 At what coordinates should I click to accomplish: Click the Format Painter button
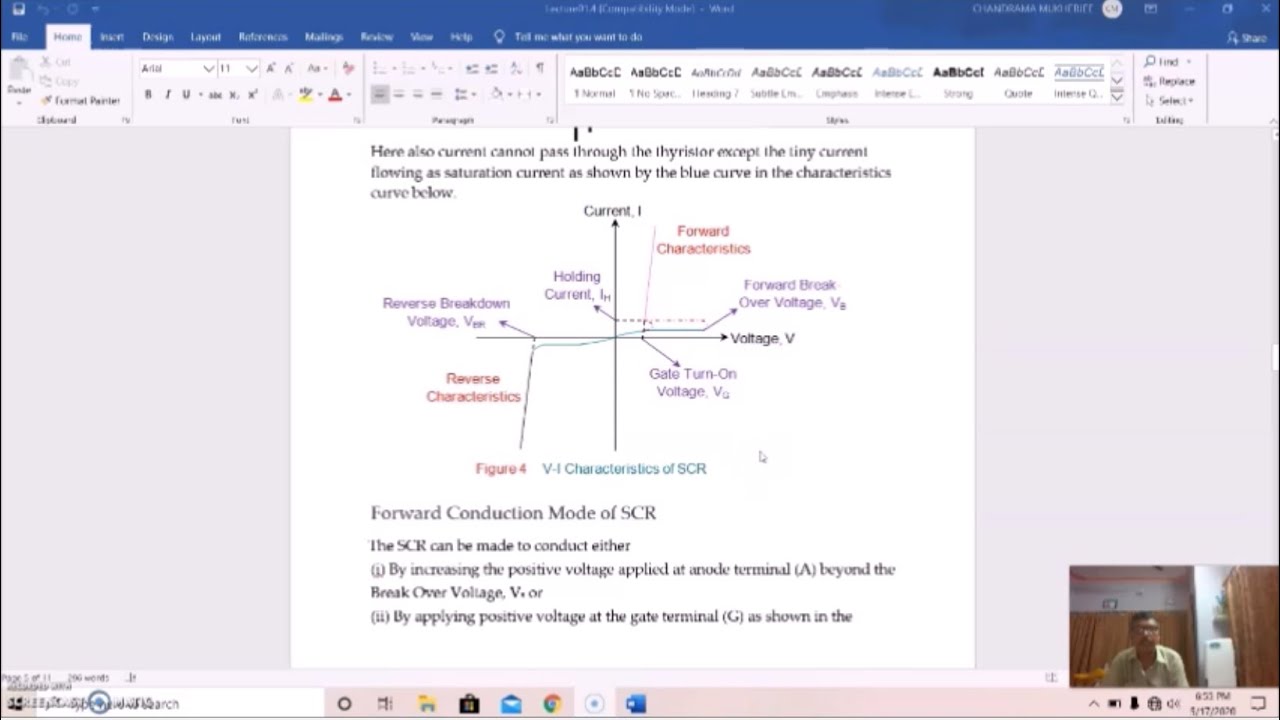[80, 101]
